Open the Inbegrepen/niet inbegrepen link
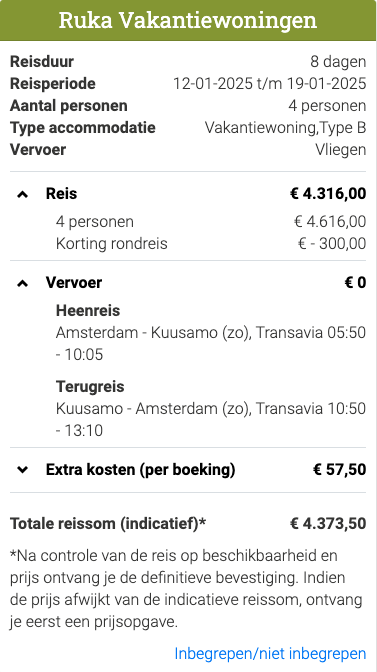This screenshot has height=672, width=377. click(x=270, y=654)
